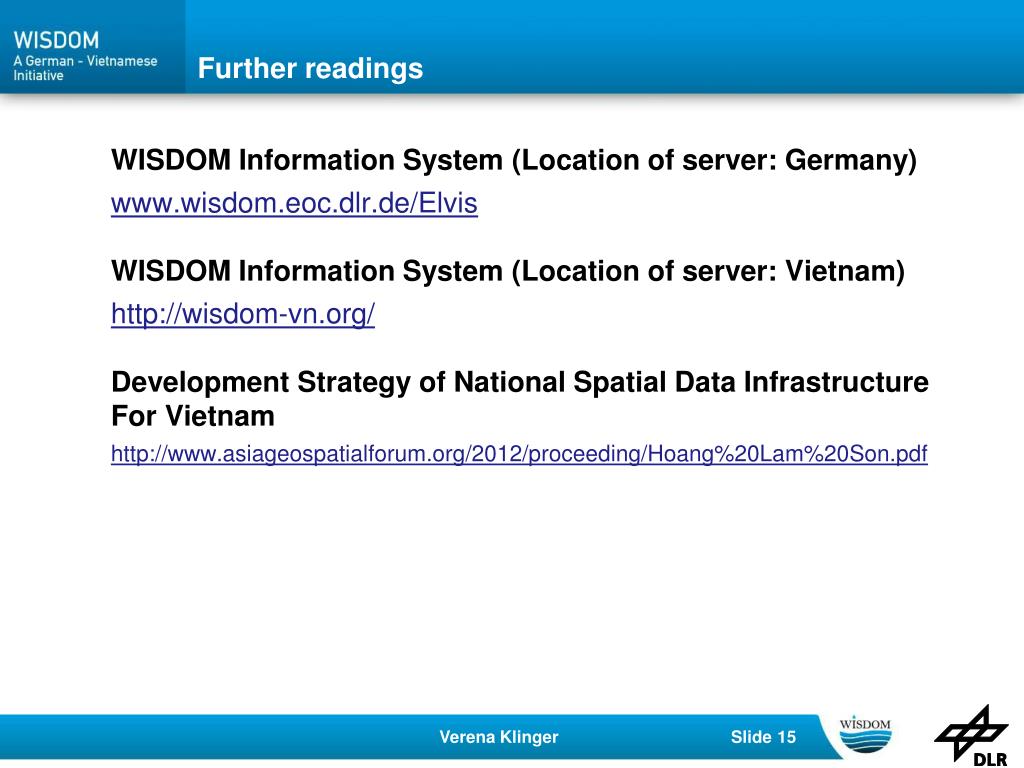
Task: Click the 'Verena Klinger' footer text
Action: click(x=499, y=737)
